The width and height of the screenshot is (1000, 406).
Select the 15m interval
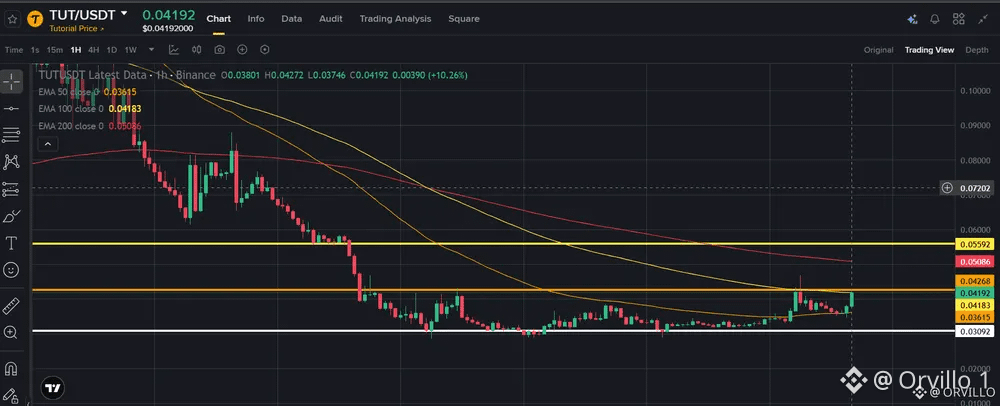pos(54,50)
